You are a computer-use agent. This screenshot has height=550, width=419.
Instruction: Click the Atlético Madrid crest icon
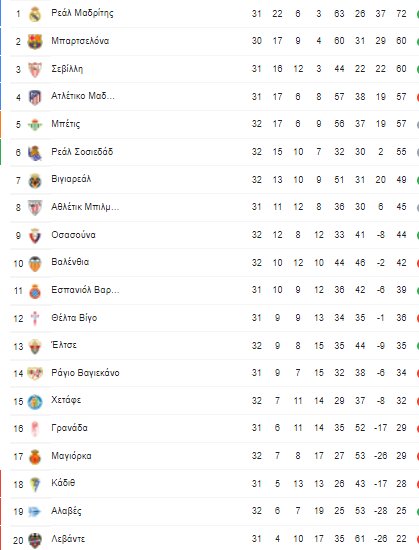pyautogui.click(x=35, y=97)
